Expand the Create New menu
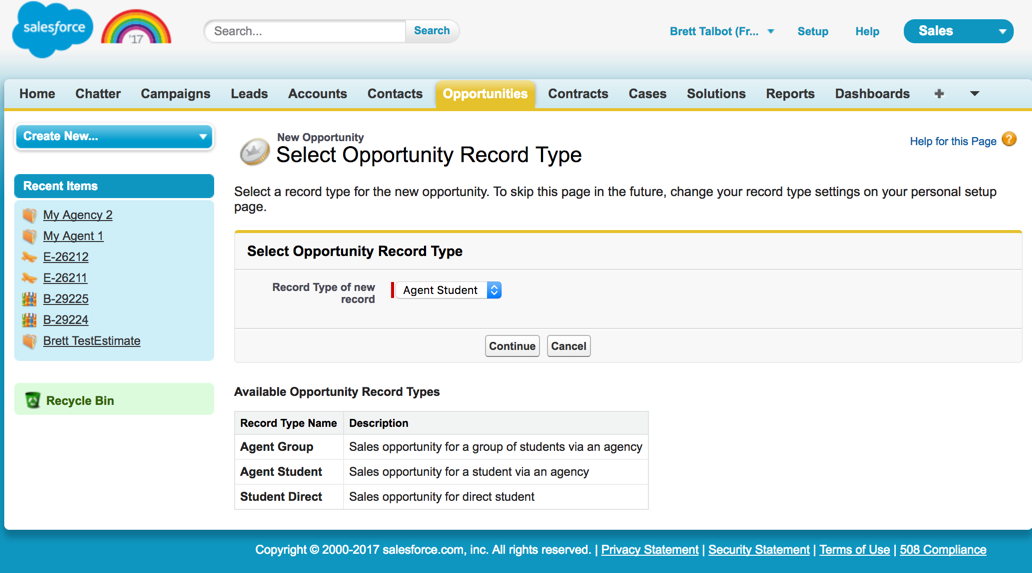This screenshot has width=1032, height=573. click(114, 136)
